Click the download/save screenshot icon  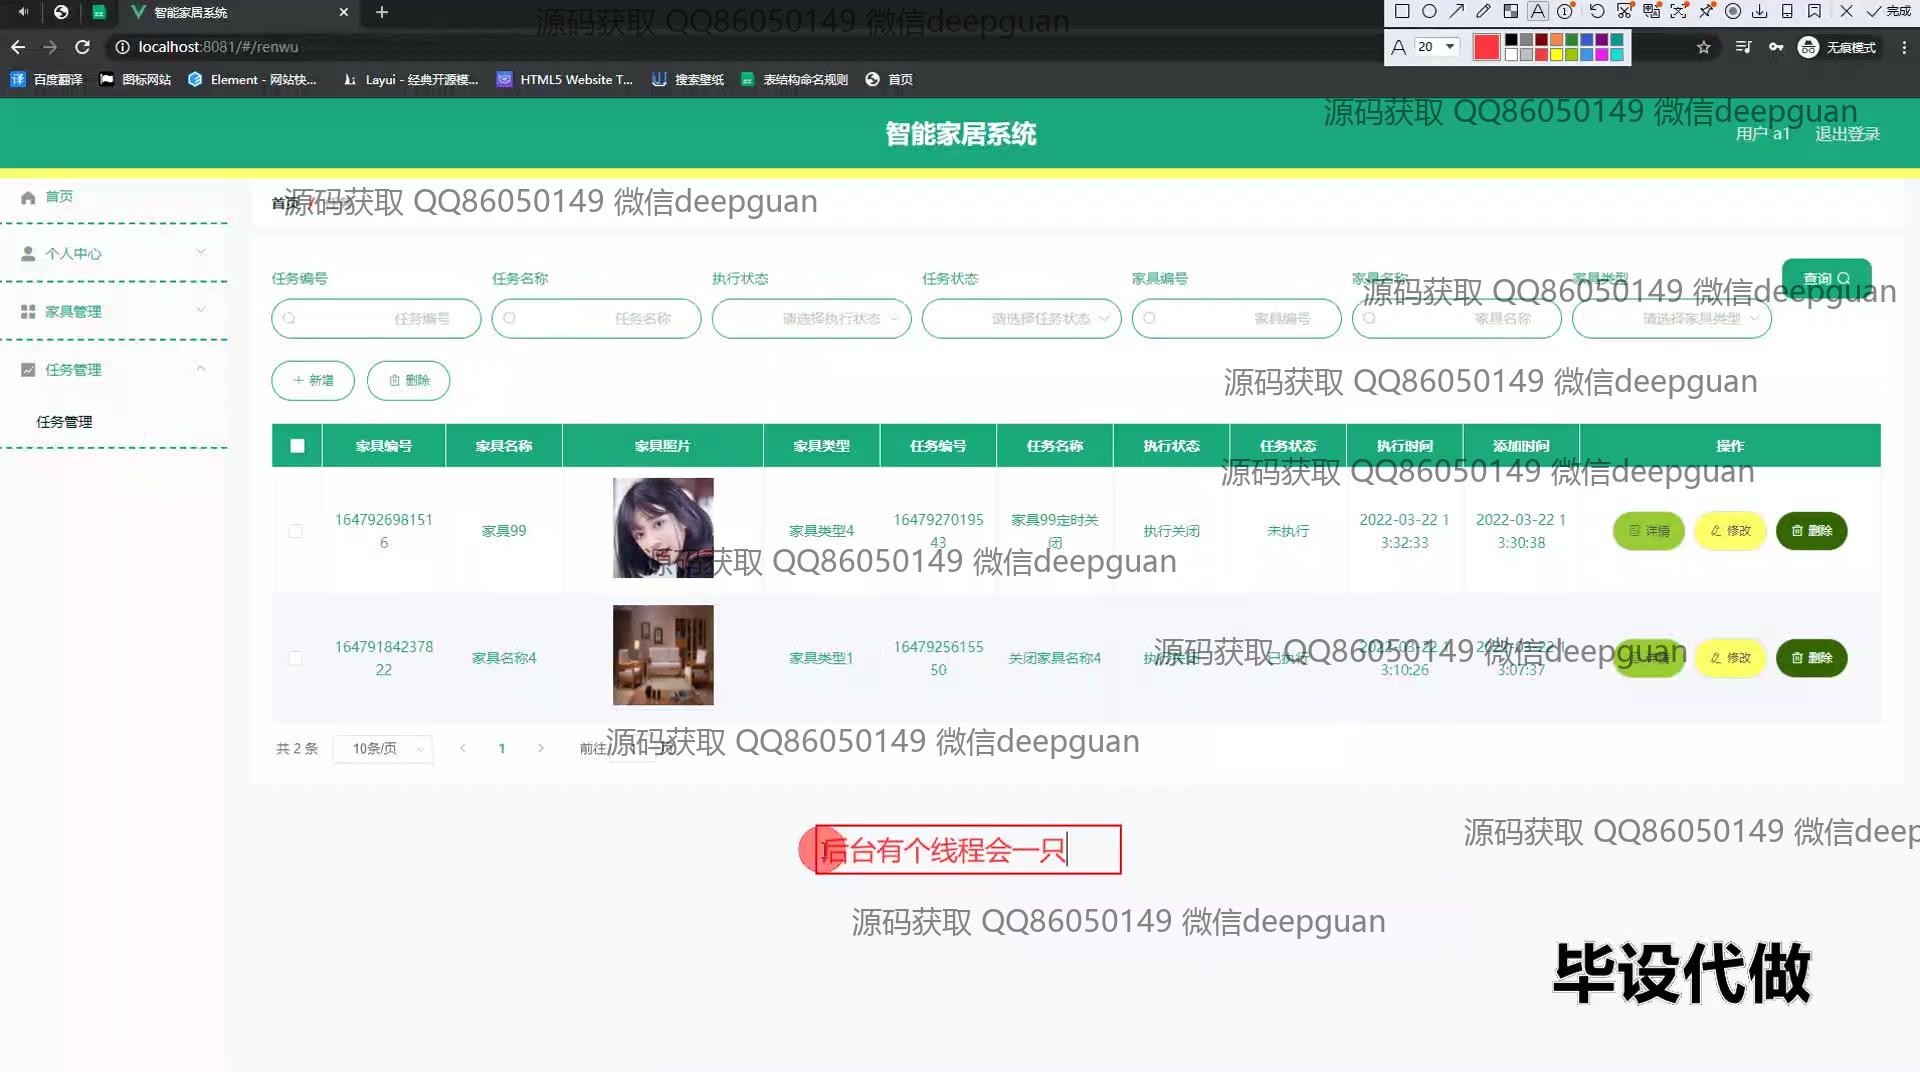1760,12
